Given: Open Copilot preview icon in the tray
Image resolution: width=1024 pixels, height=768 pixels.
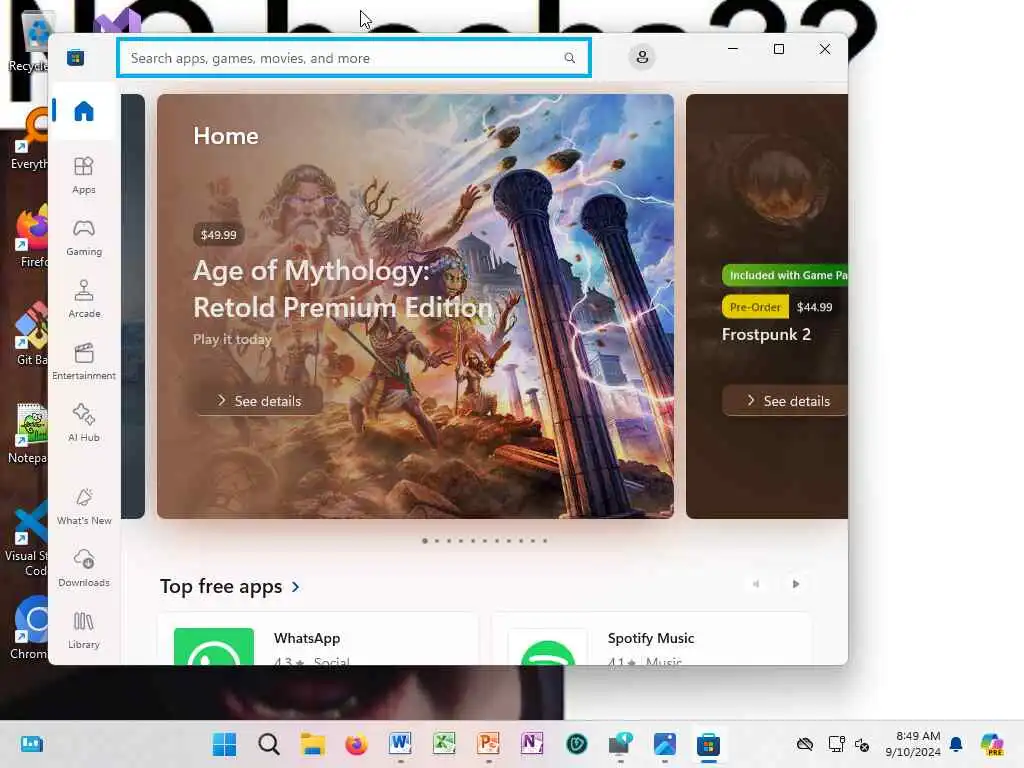Looking at the screenshot, I should (x=992, y=744).
